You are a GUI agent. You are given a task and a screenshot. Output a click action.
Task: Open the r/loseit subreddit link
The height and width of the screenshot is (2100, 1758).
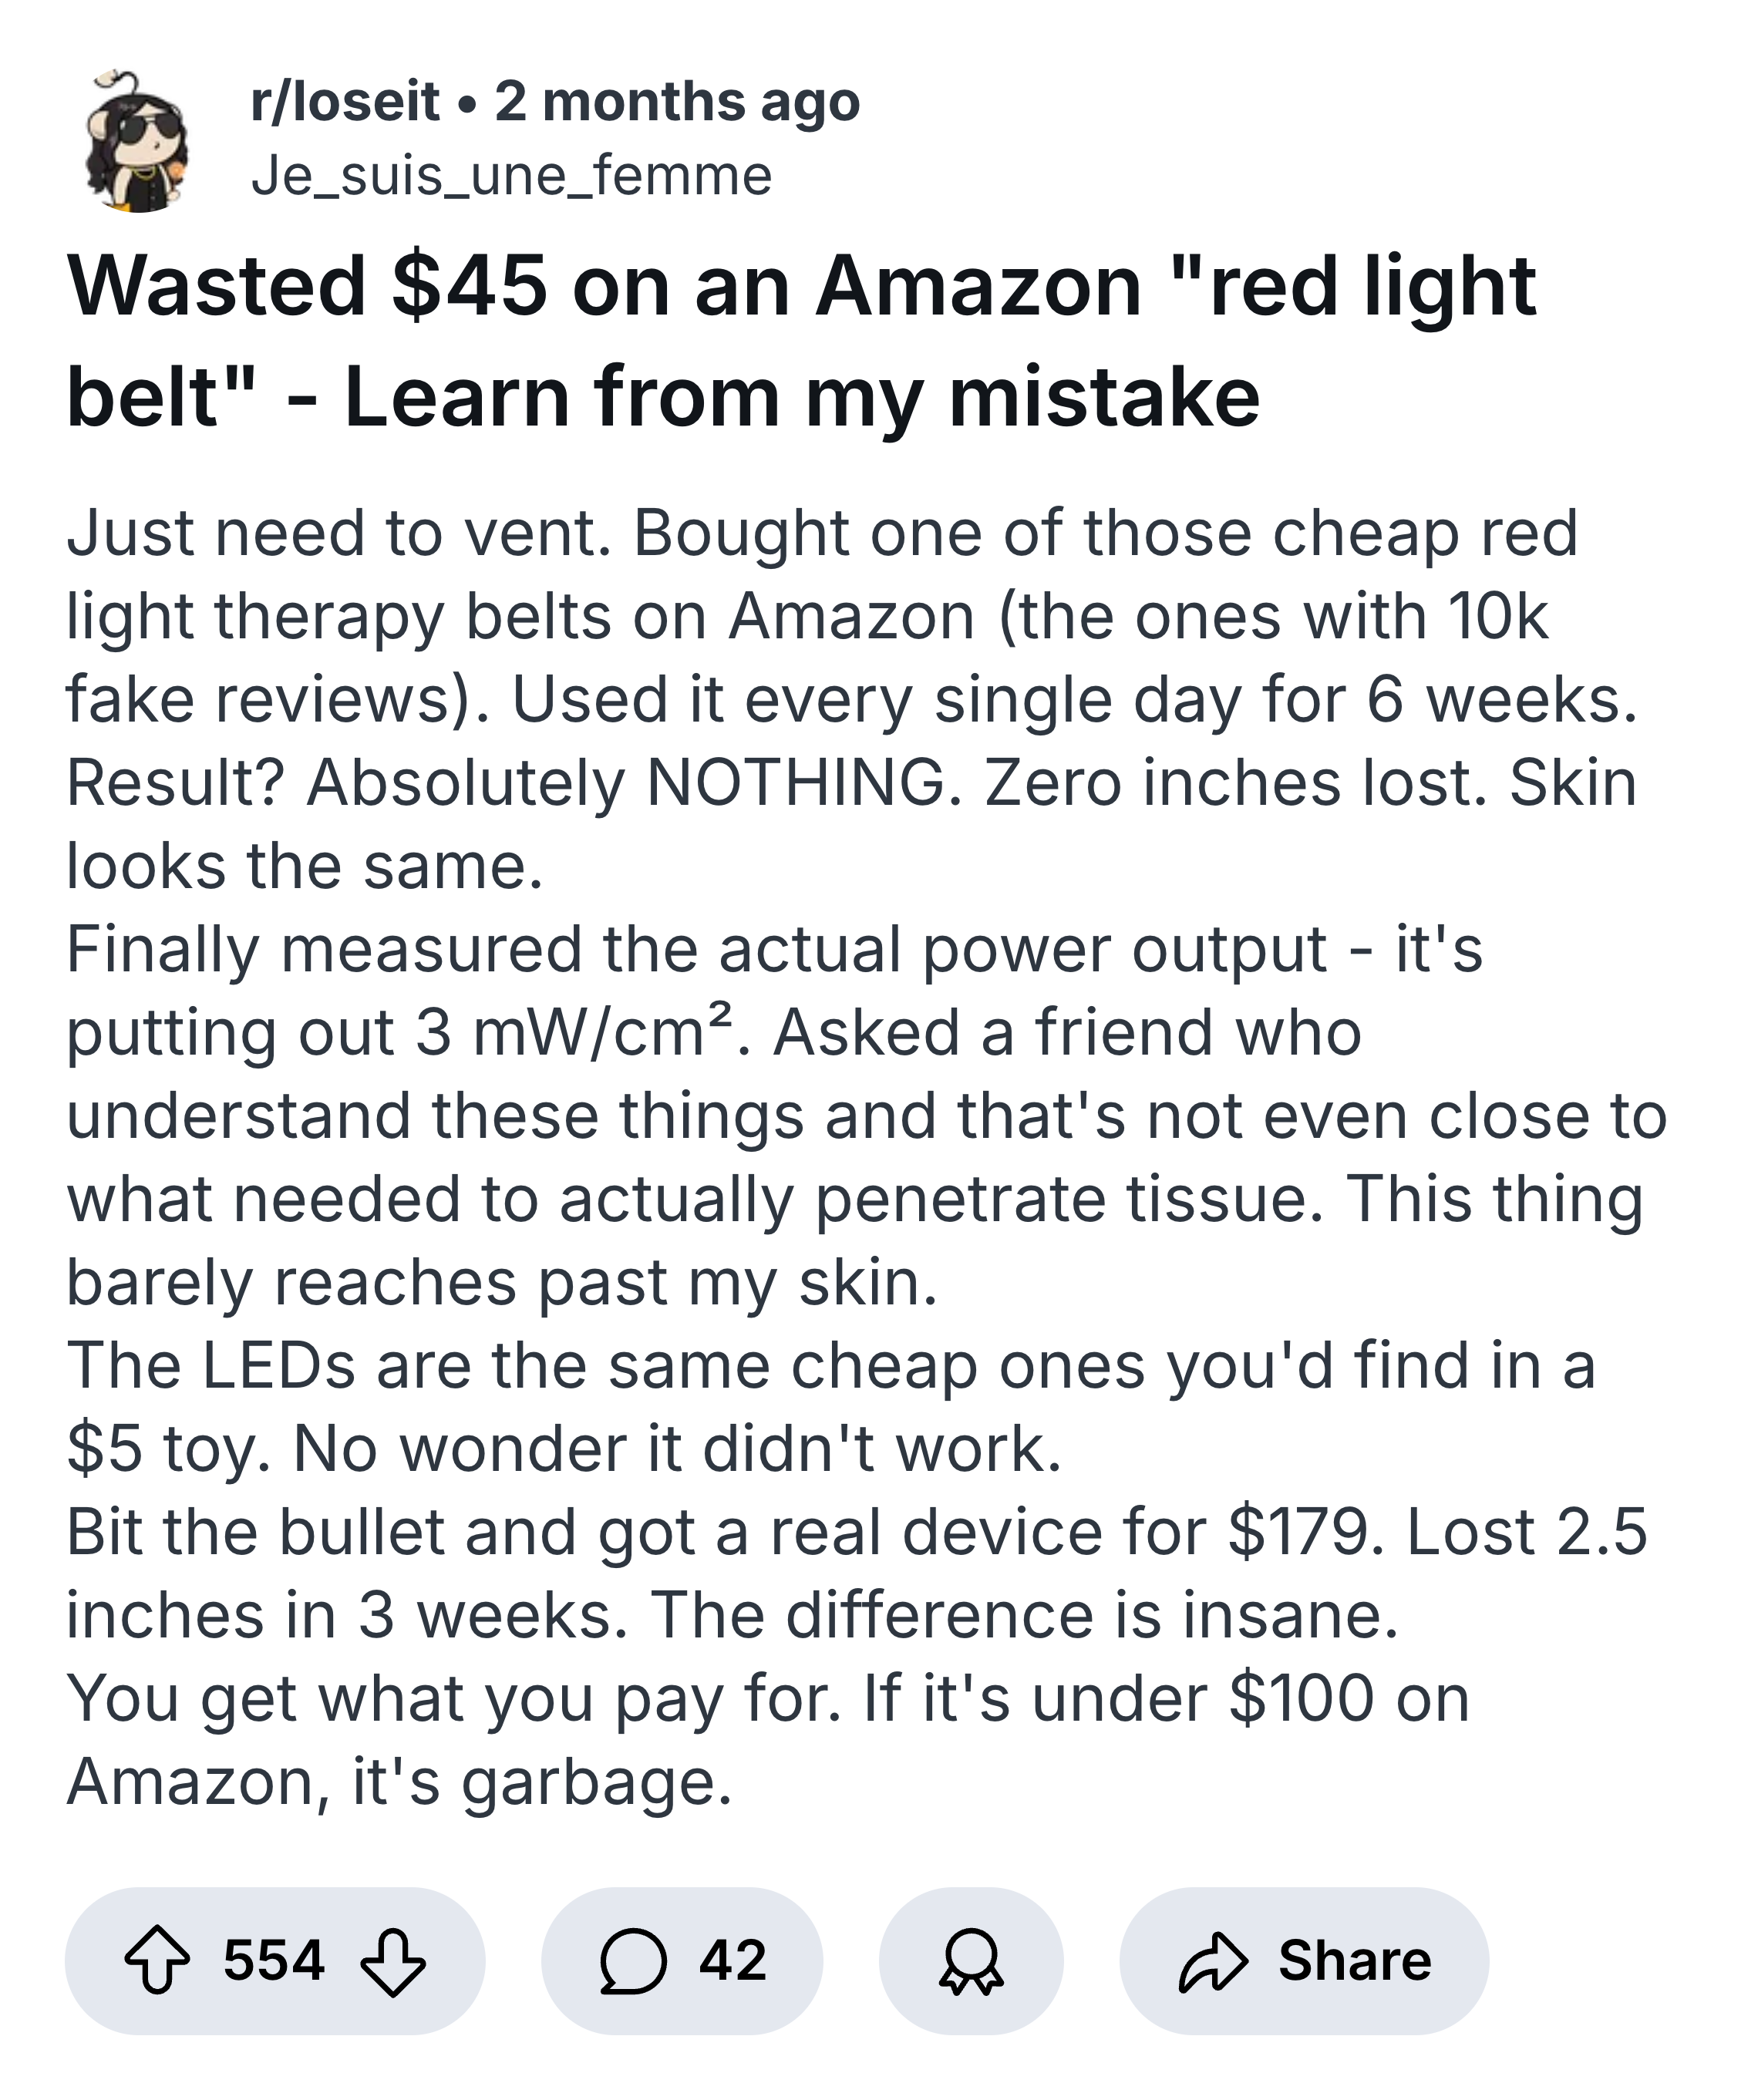(344, 101)
